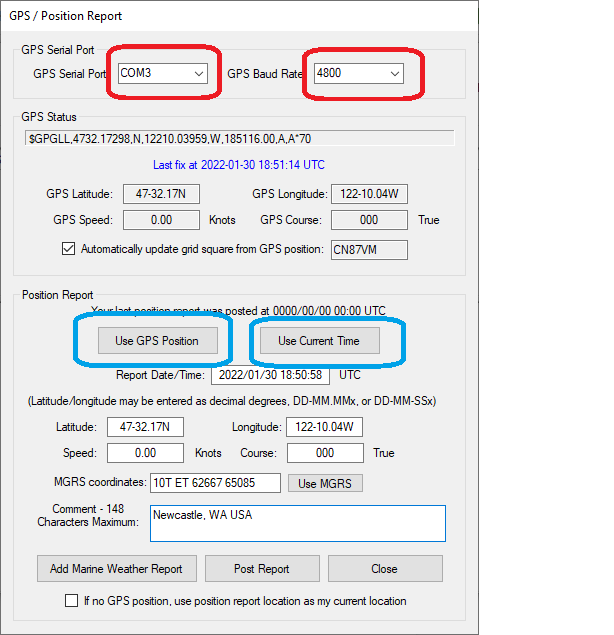Click Add Marine Weather Report button
The image size is (614, 635).
[117, 569]
